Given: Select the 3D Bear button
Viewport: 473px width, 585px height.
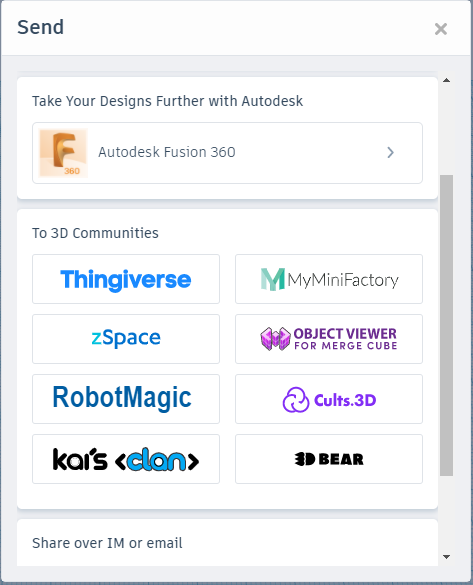Looking at the screenshot, I should tap(329, 459).
